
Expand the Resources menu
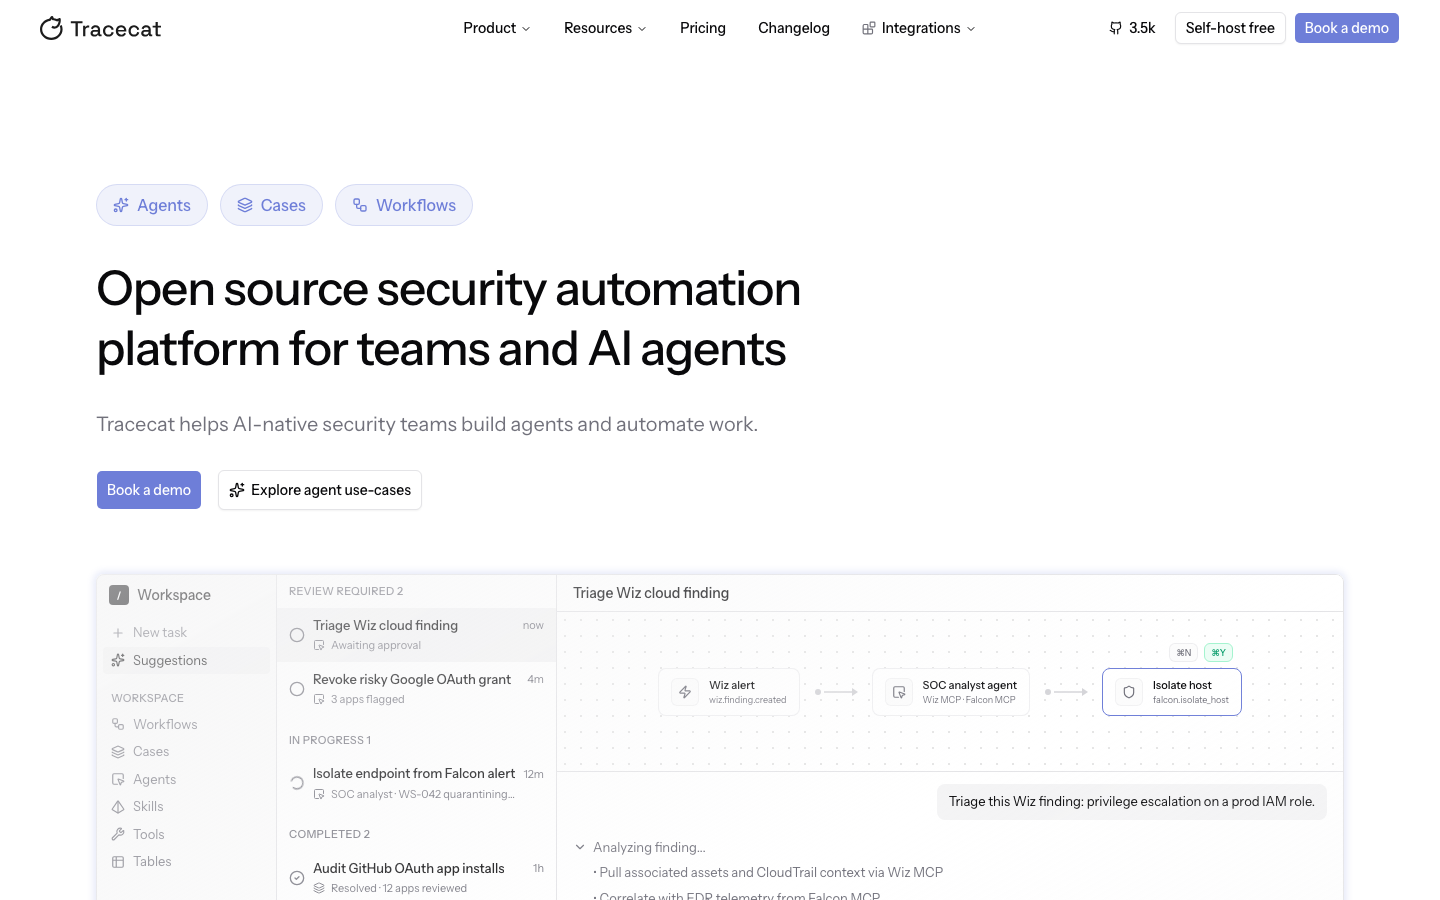[605, 28]
